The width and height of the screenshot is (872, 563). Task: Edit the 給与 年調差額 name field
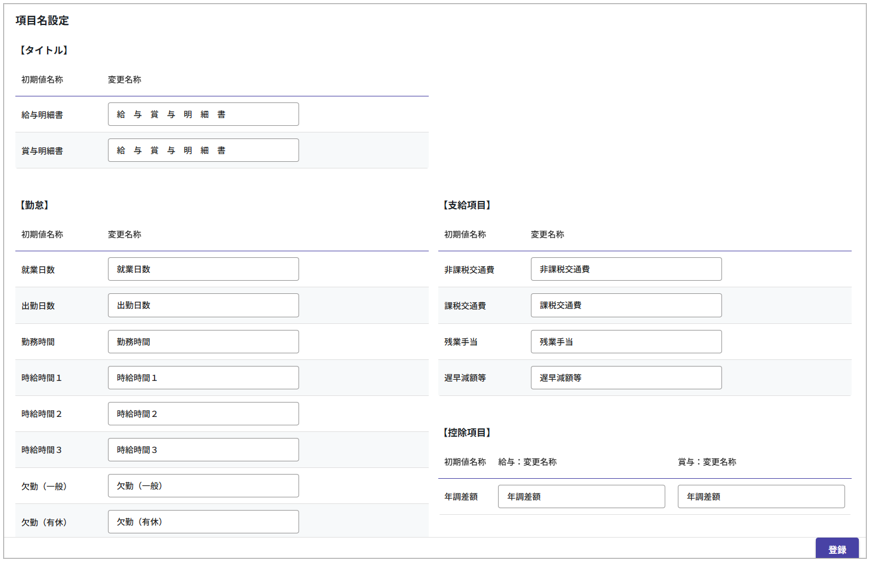click(x=581, y=497)
